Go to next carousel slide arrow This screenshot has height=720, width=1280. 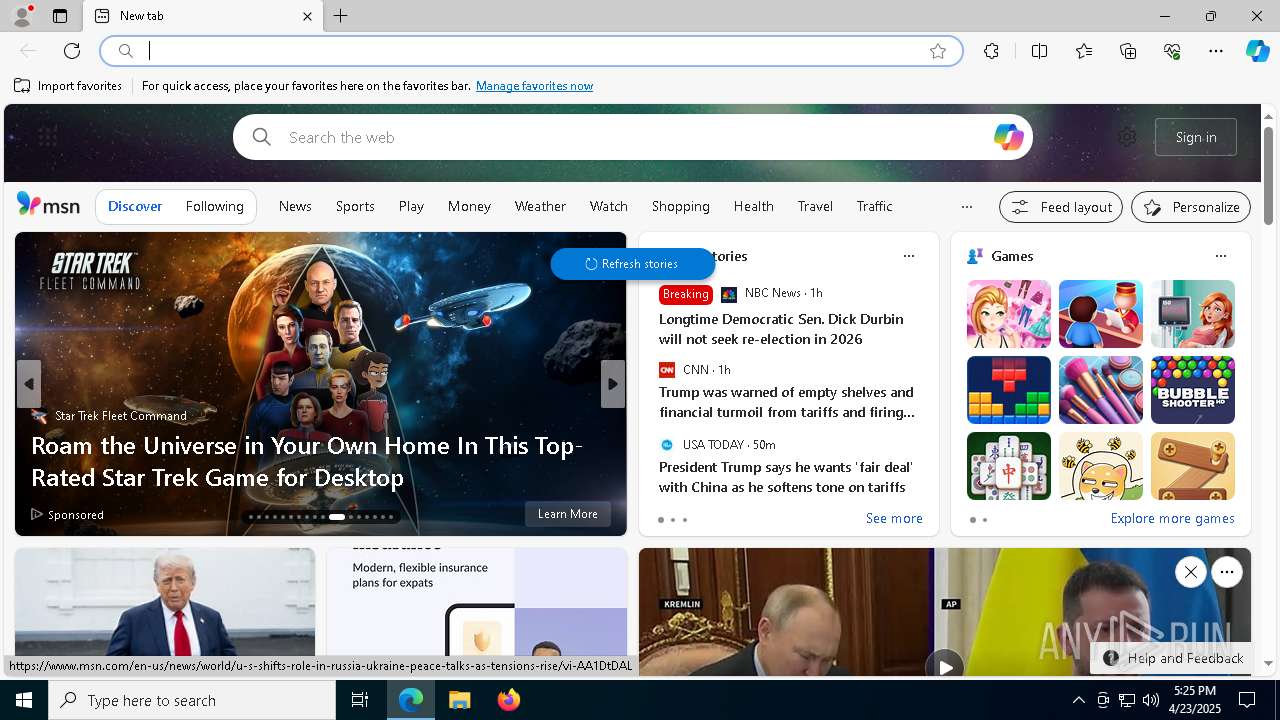click(x=613, y=384)
